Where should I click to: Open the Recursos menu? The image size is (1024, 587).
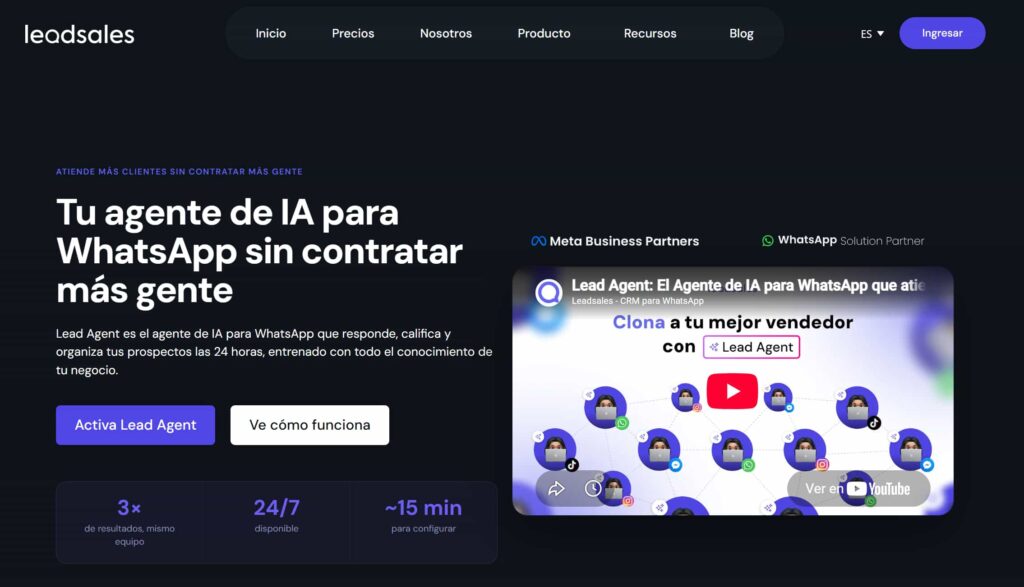tap(650, 33)
